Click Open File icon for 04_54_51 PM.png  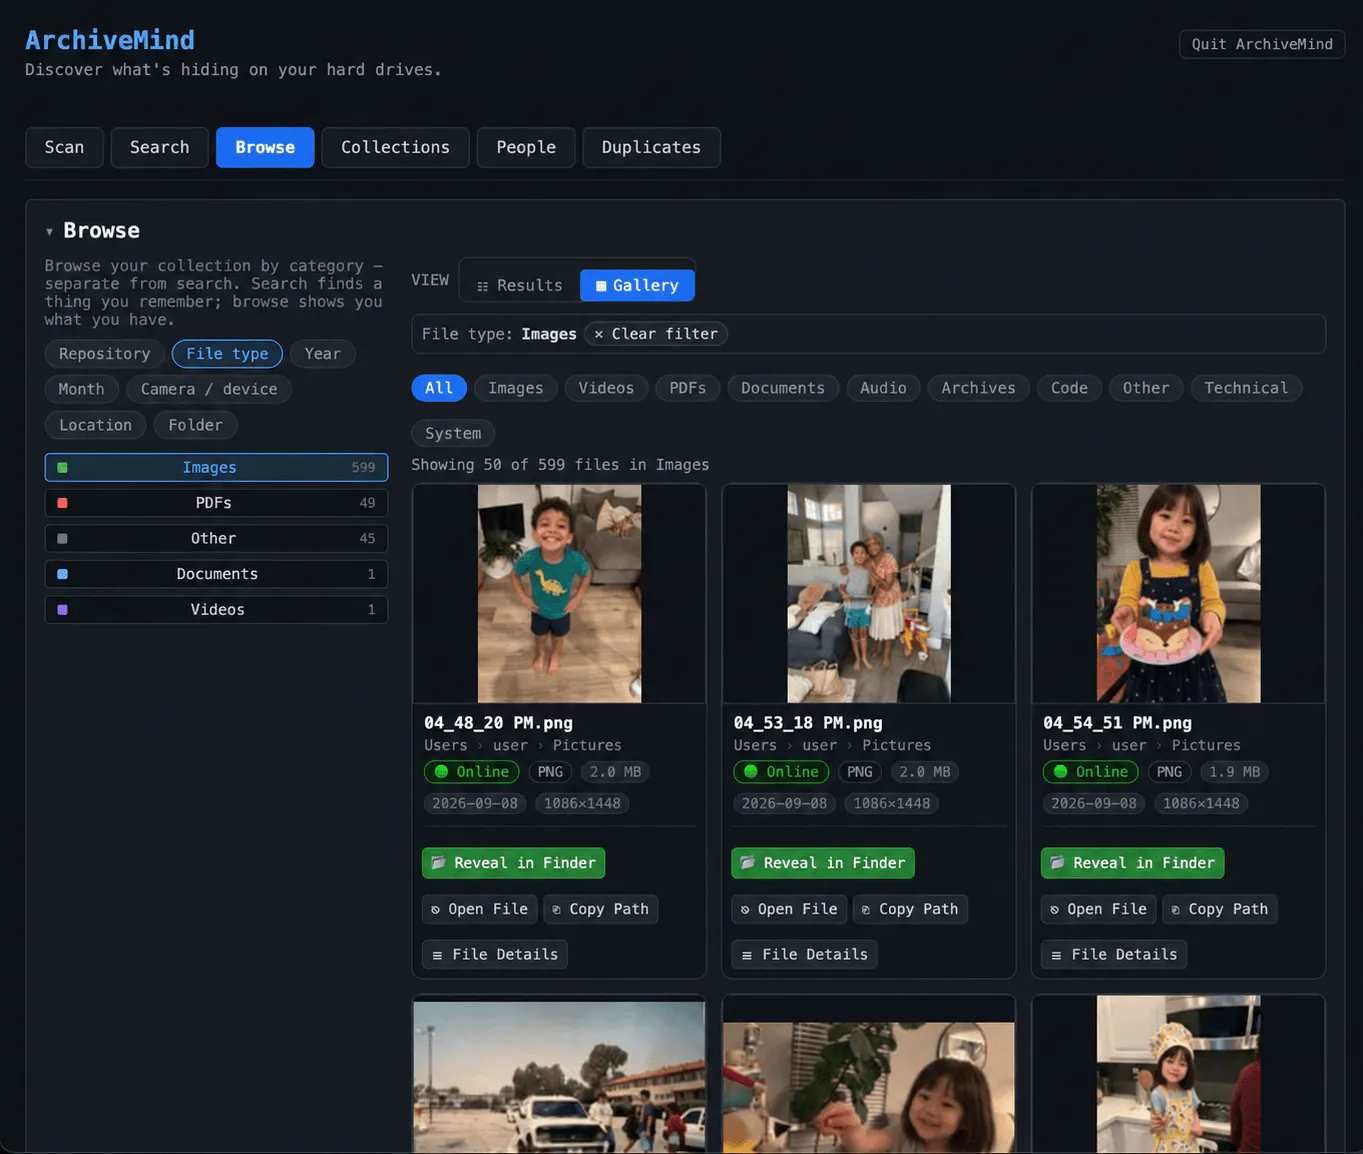pyautogui.click(x=1054, y=910)
